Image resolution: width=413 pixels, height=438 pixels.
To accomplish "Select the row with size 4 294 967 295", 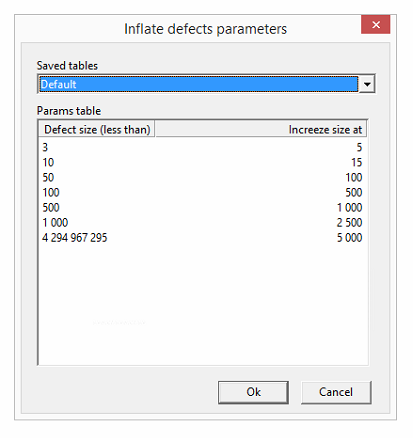I will tap(203, 238).
